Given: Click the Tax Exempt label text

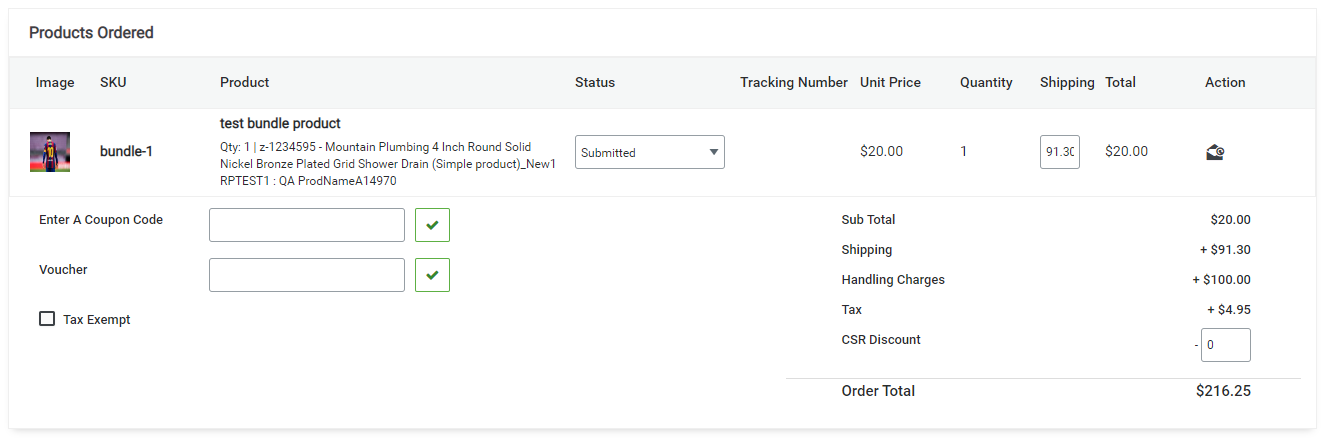Looking at the screenshot, I should [x=97, y=320].
